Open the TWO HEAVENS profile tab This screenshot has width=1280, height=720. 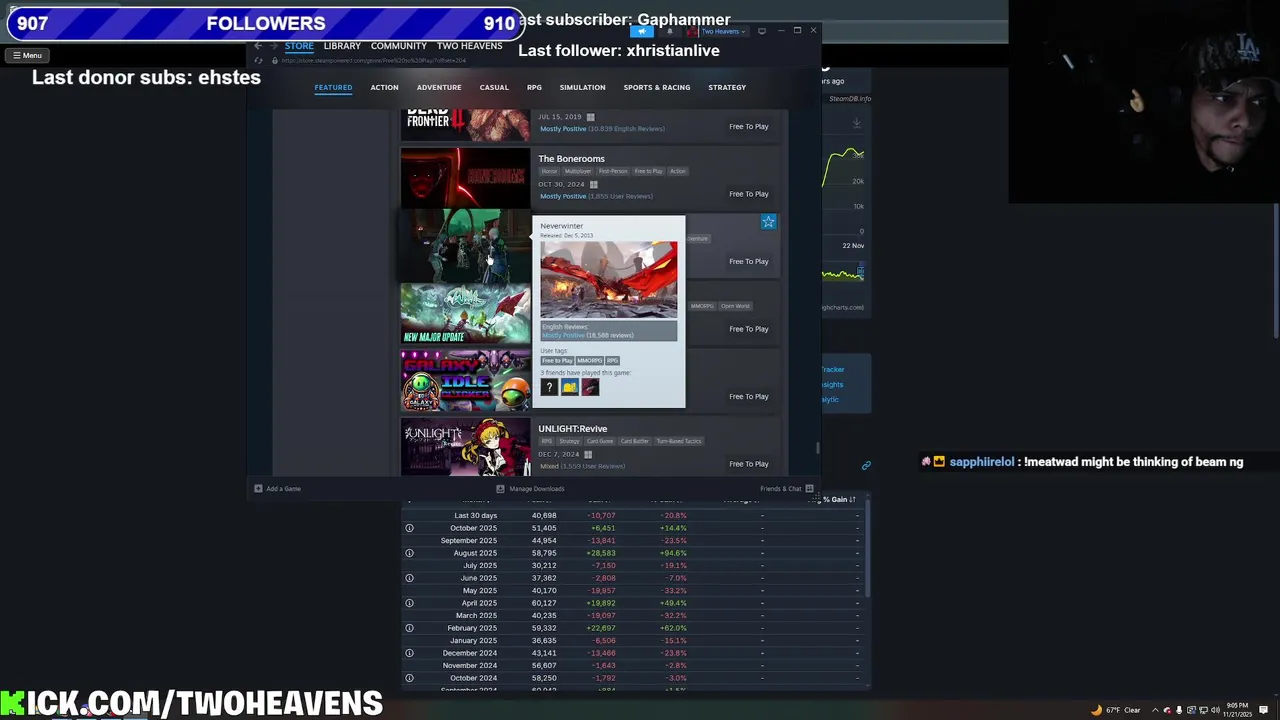tap(469, 46)
